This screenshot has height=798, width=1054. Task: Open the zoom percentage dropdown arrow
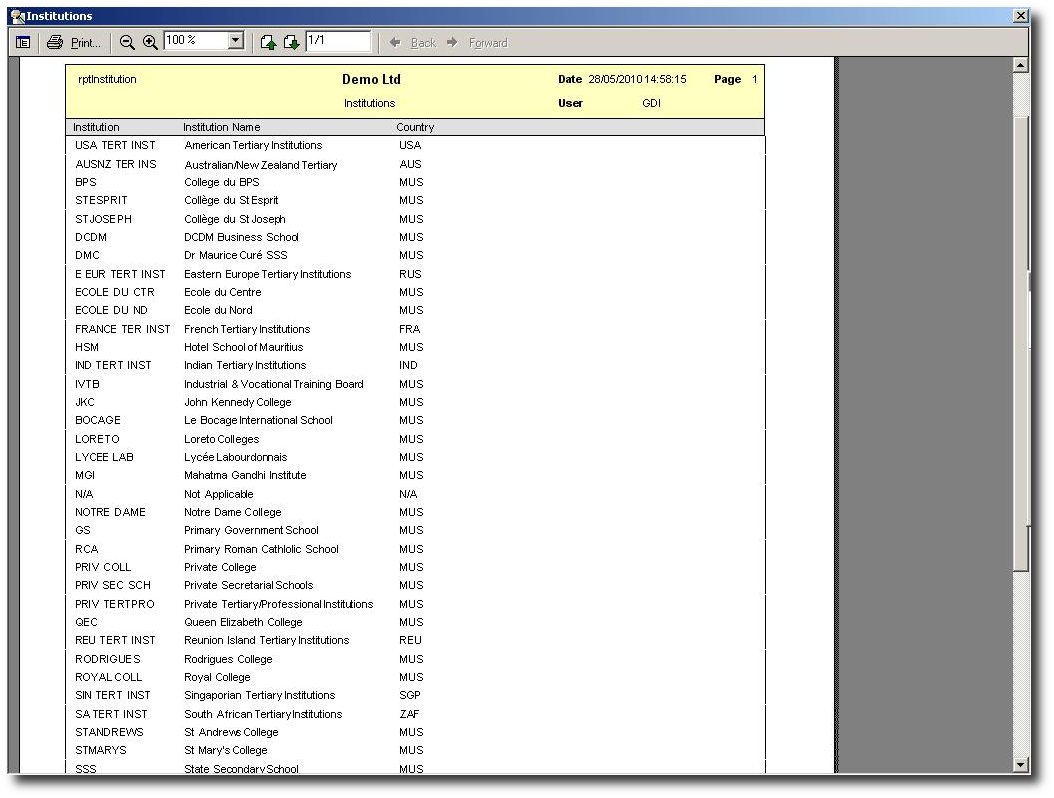click(236, 41)
